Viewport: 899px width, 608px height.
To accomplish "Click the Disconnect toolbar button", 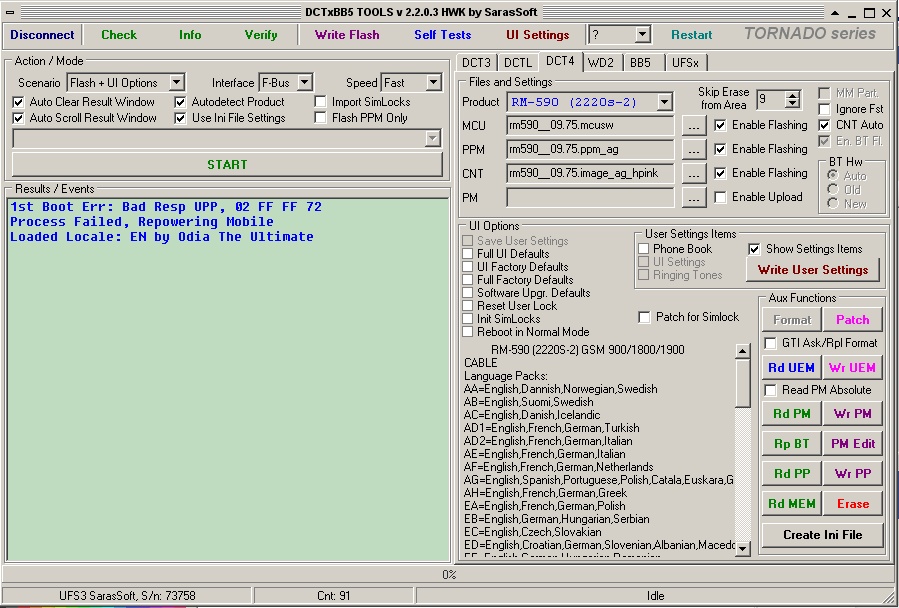I will pyautogui.click(x=42, y=35).
